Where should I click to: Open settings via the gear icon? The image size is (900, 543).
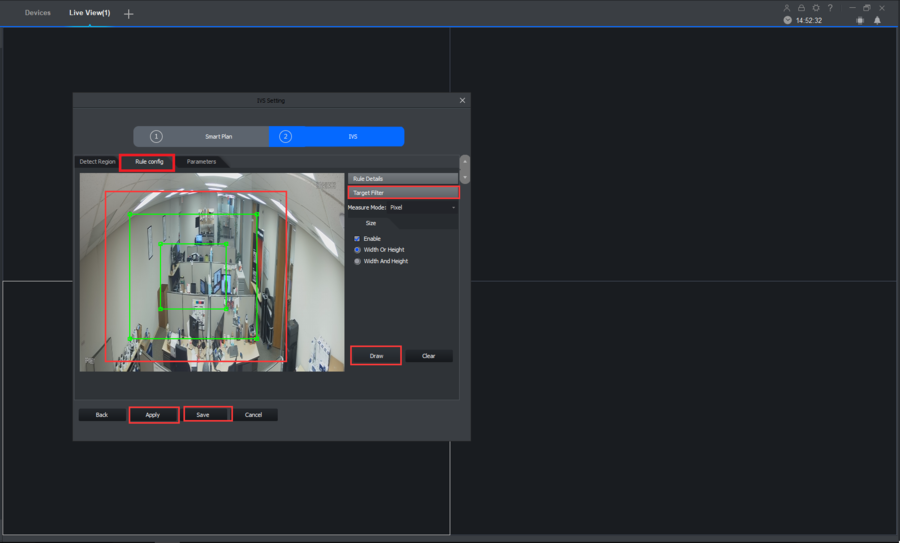pyautogui.click(x=816, y=8)
